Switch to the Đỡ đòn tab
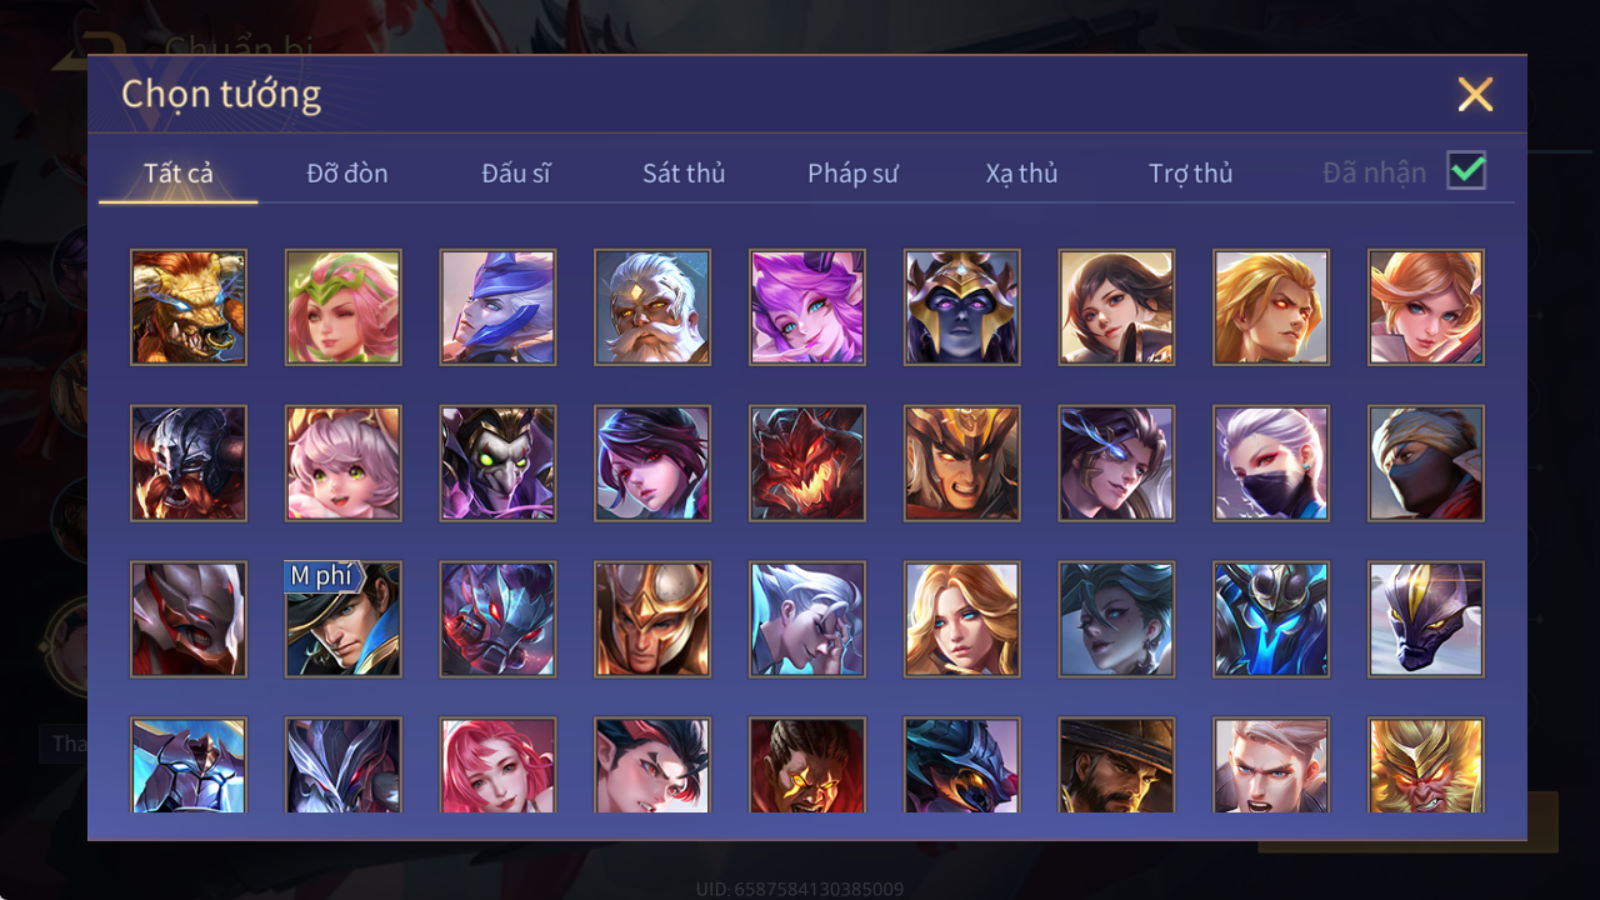This screenshot has width=1600, height=900. [347, 173]
